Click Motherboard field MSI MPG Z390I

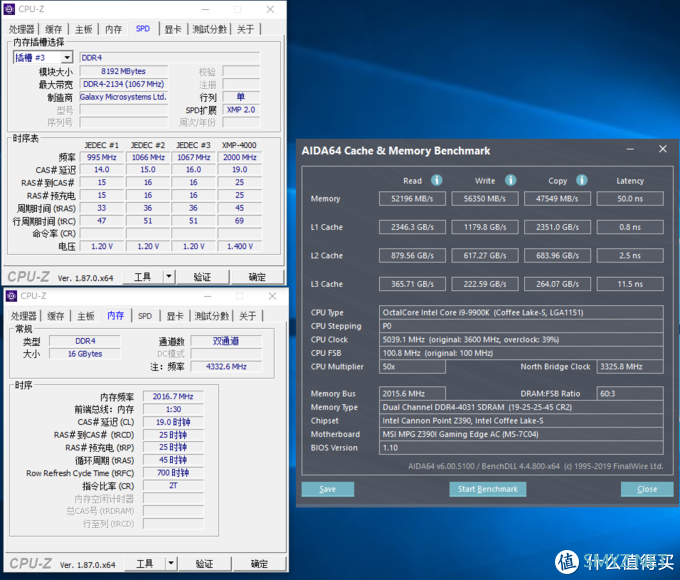521,434
